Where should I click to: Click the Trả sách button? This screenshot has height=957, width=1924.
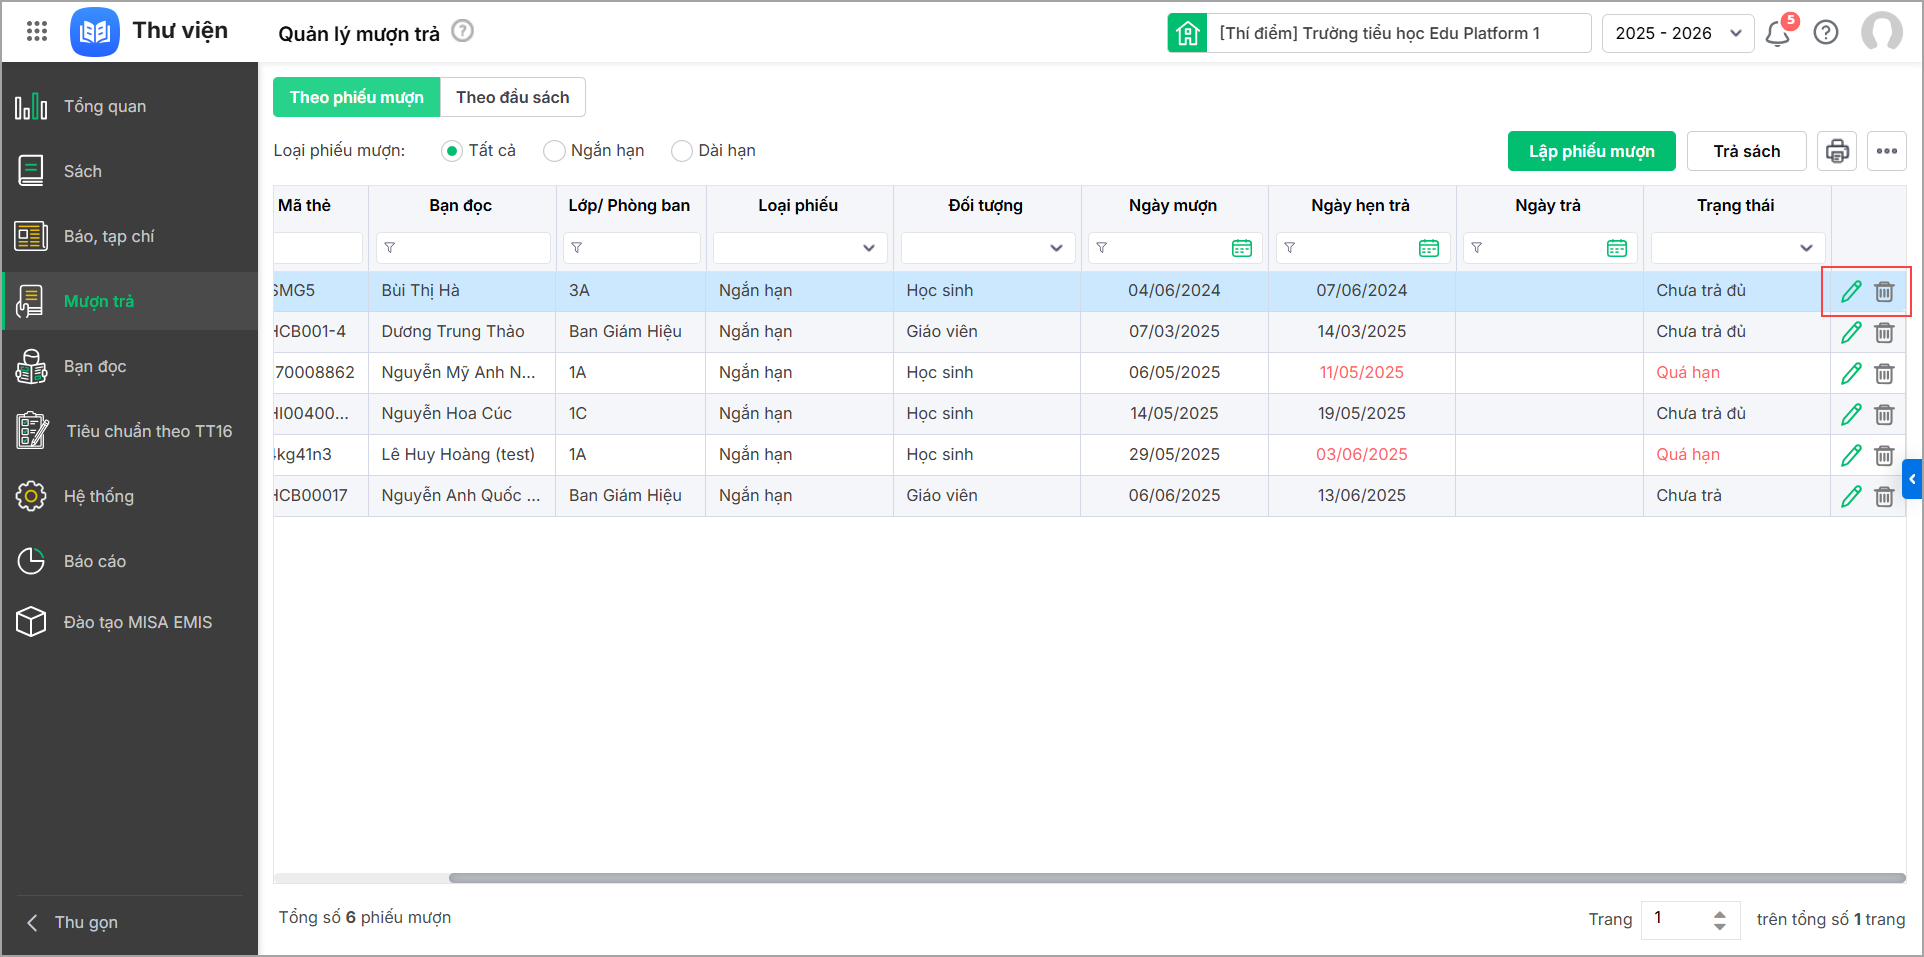[x=1746, y=151]
